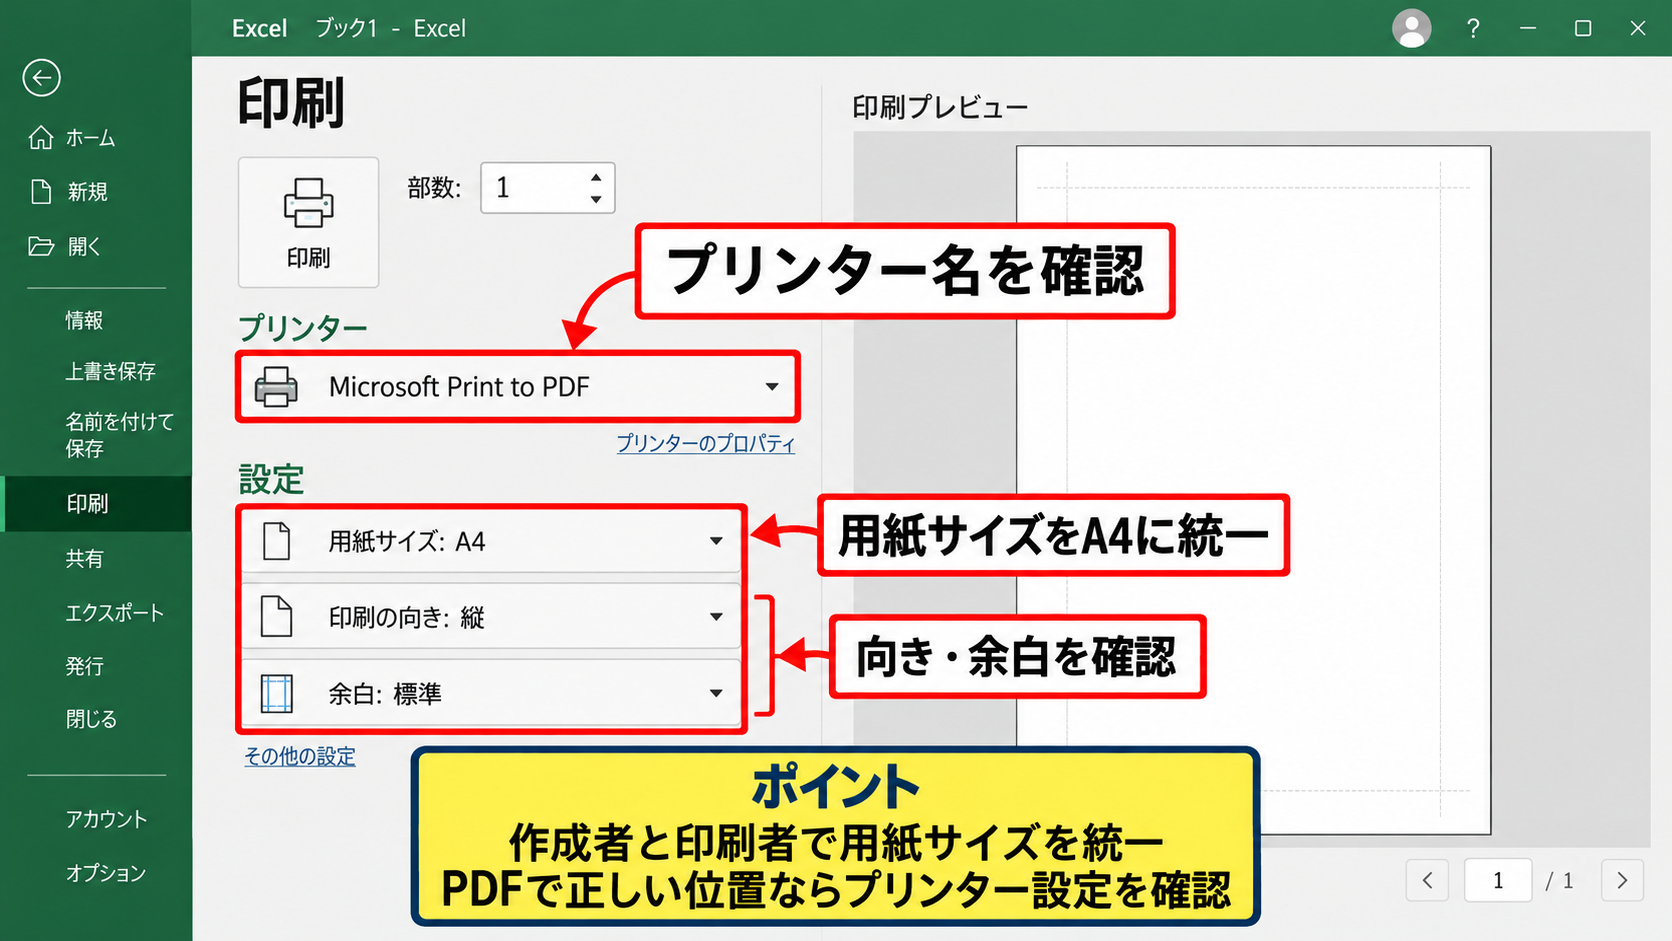
Task: Expand the 印刷の向き: 縦 dropdown
Action: [x=492, y=617]
